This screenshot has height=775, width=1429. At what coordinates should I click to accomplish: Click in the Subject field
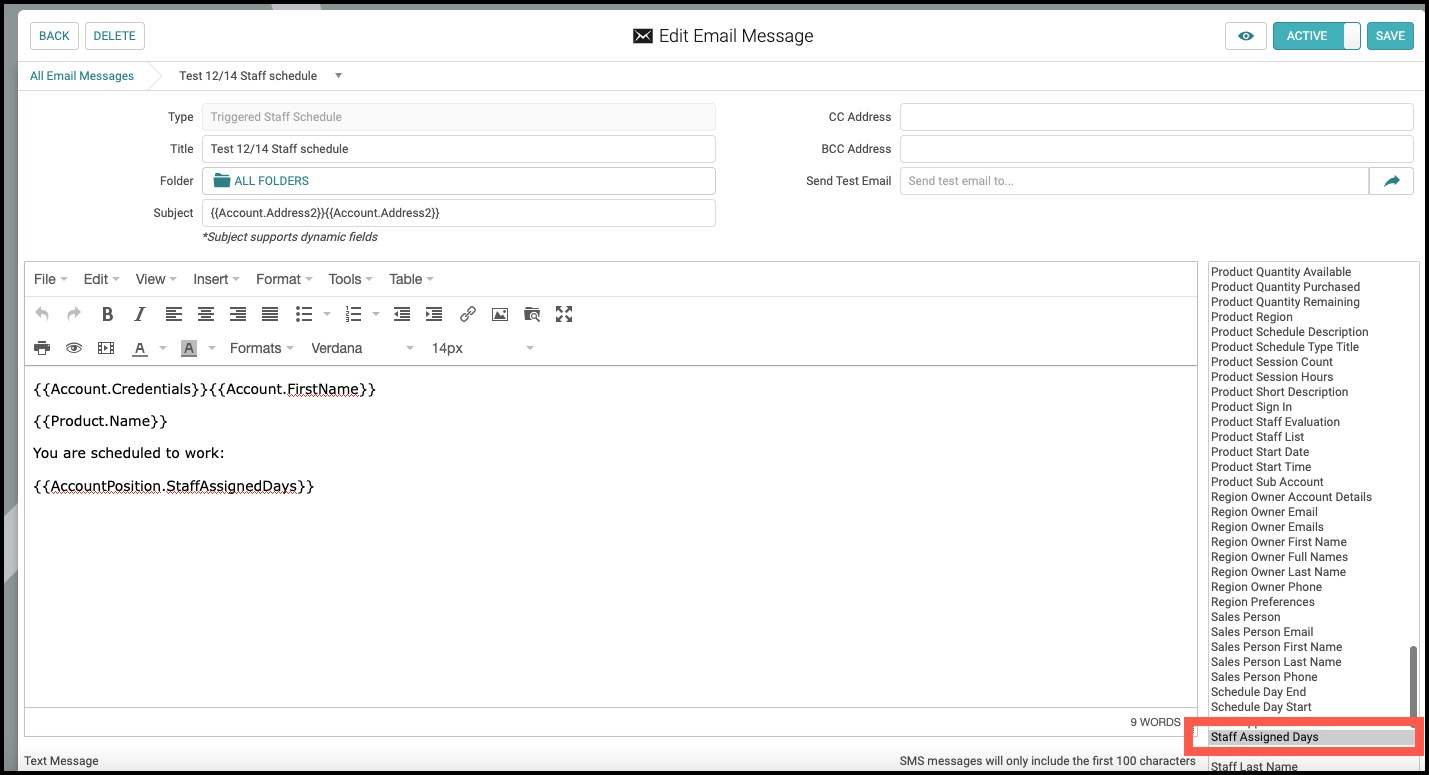pos(459,213)
